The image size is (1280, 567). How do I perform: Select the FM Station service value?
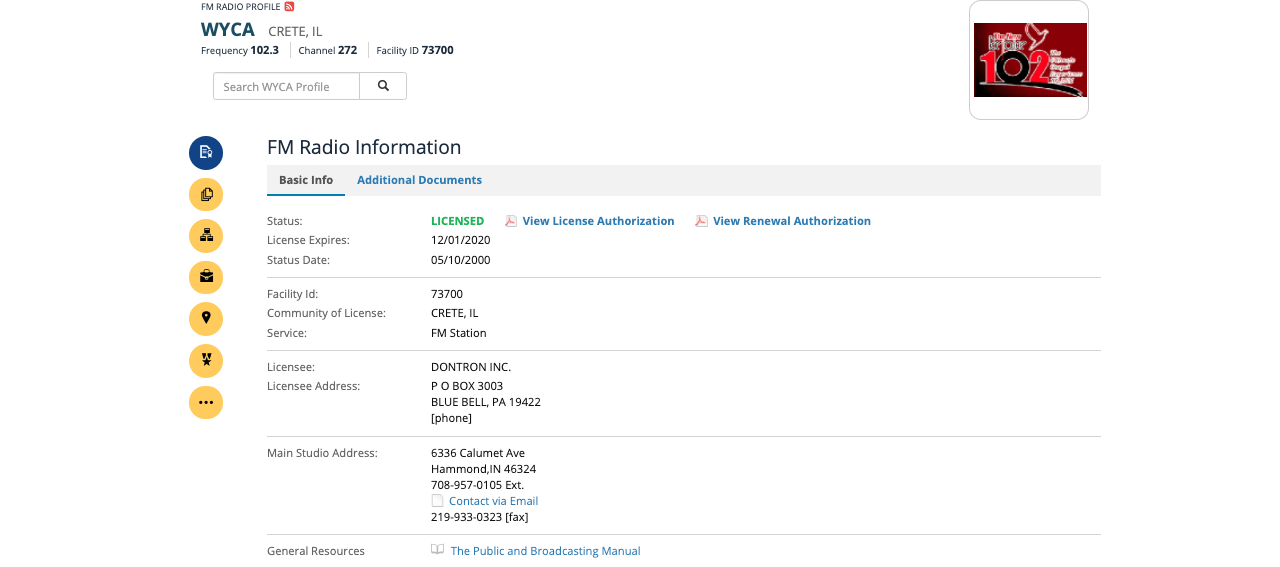[459, 333]
